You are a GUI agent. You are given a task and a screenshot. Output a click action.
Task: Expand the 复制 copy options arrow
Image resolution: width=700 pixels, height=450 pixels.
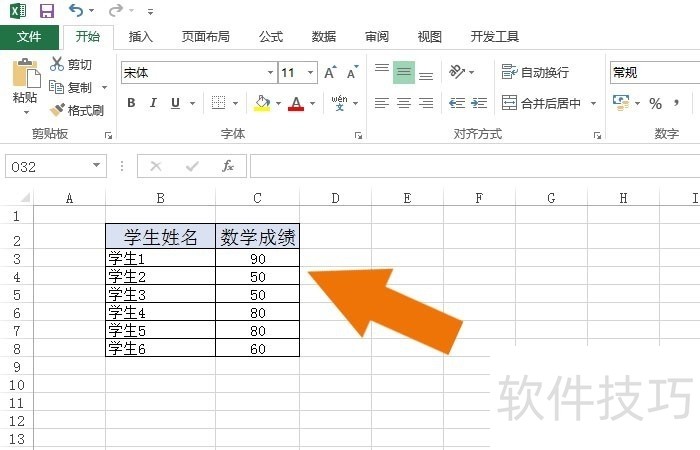pos(104,87)
